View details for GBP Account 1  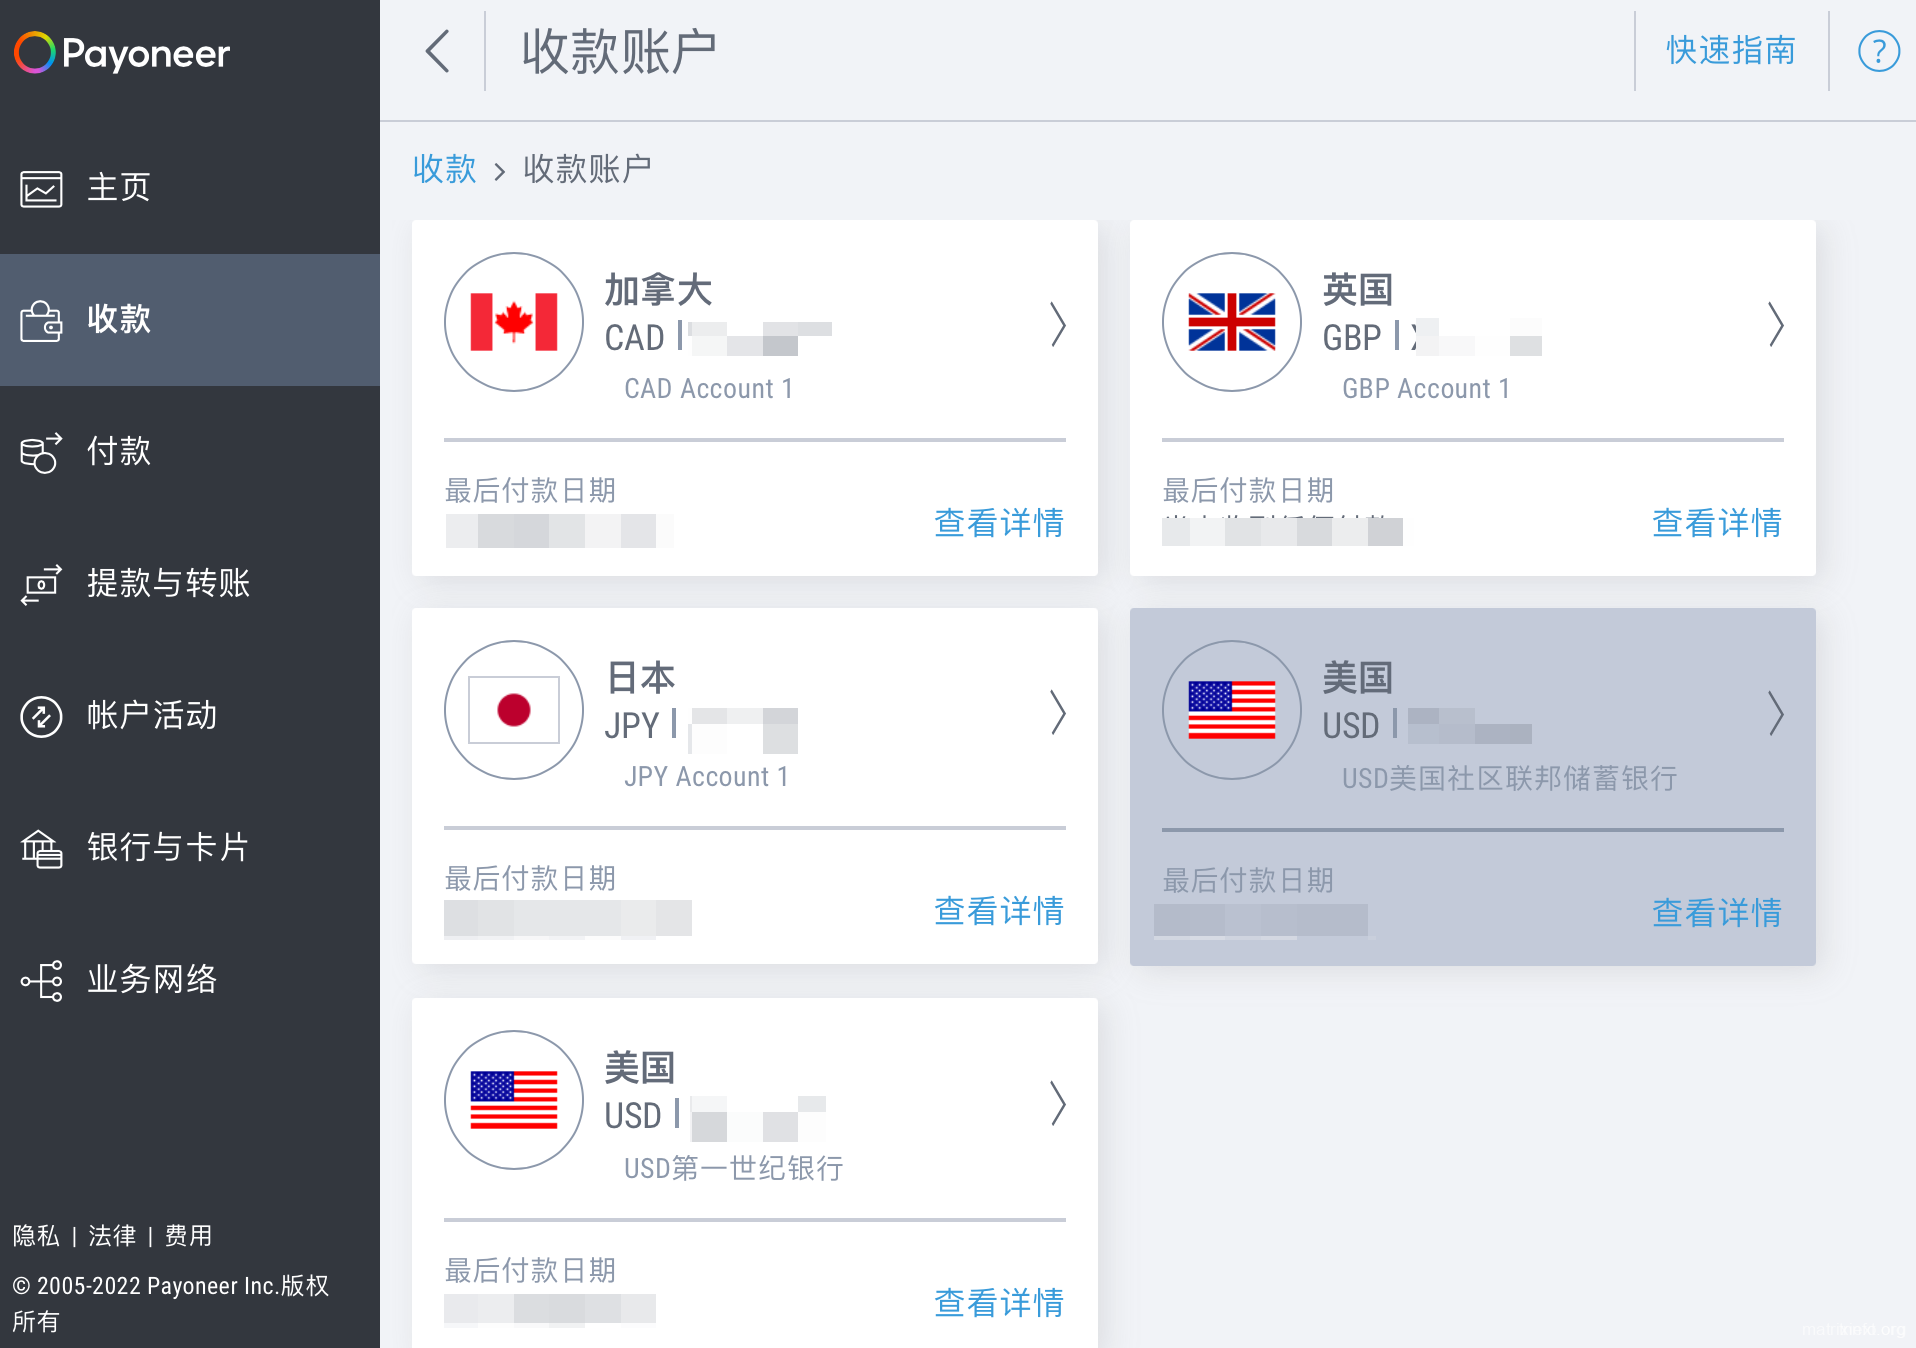pos(1716,523)
